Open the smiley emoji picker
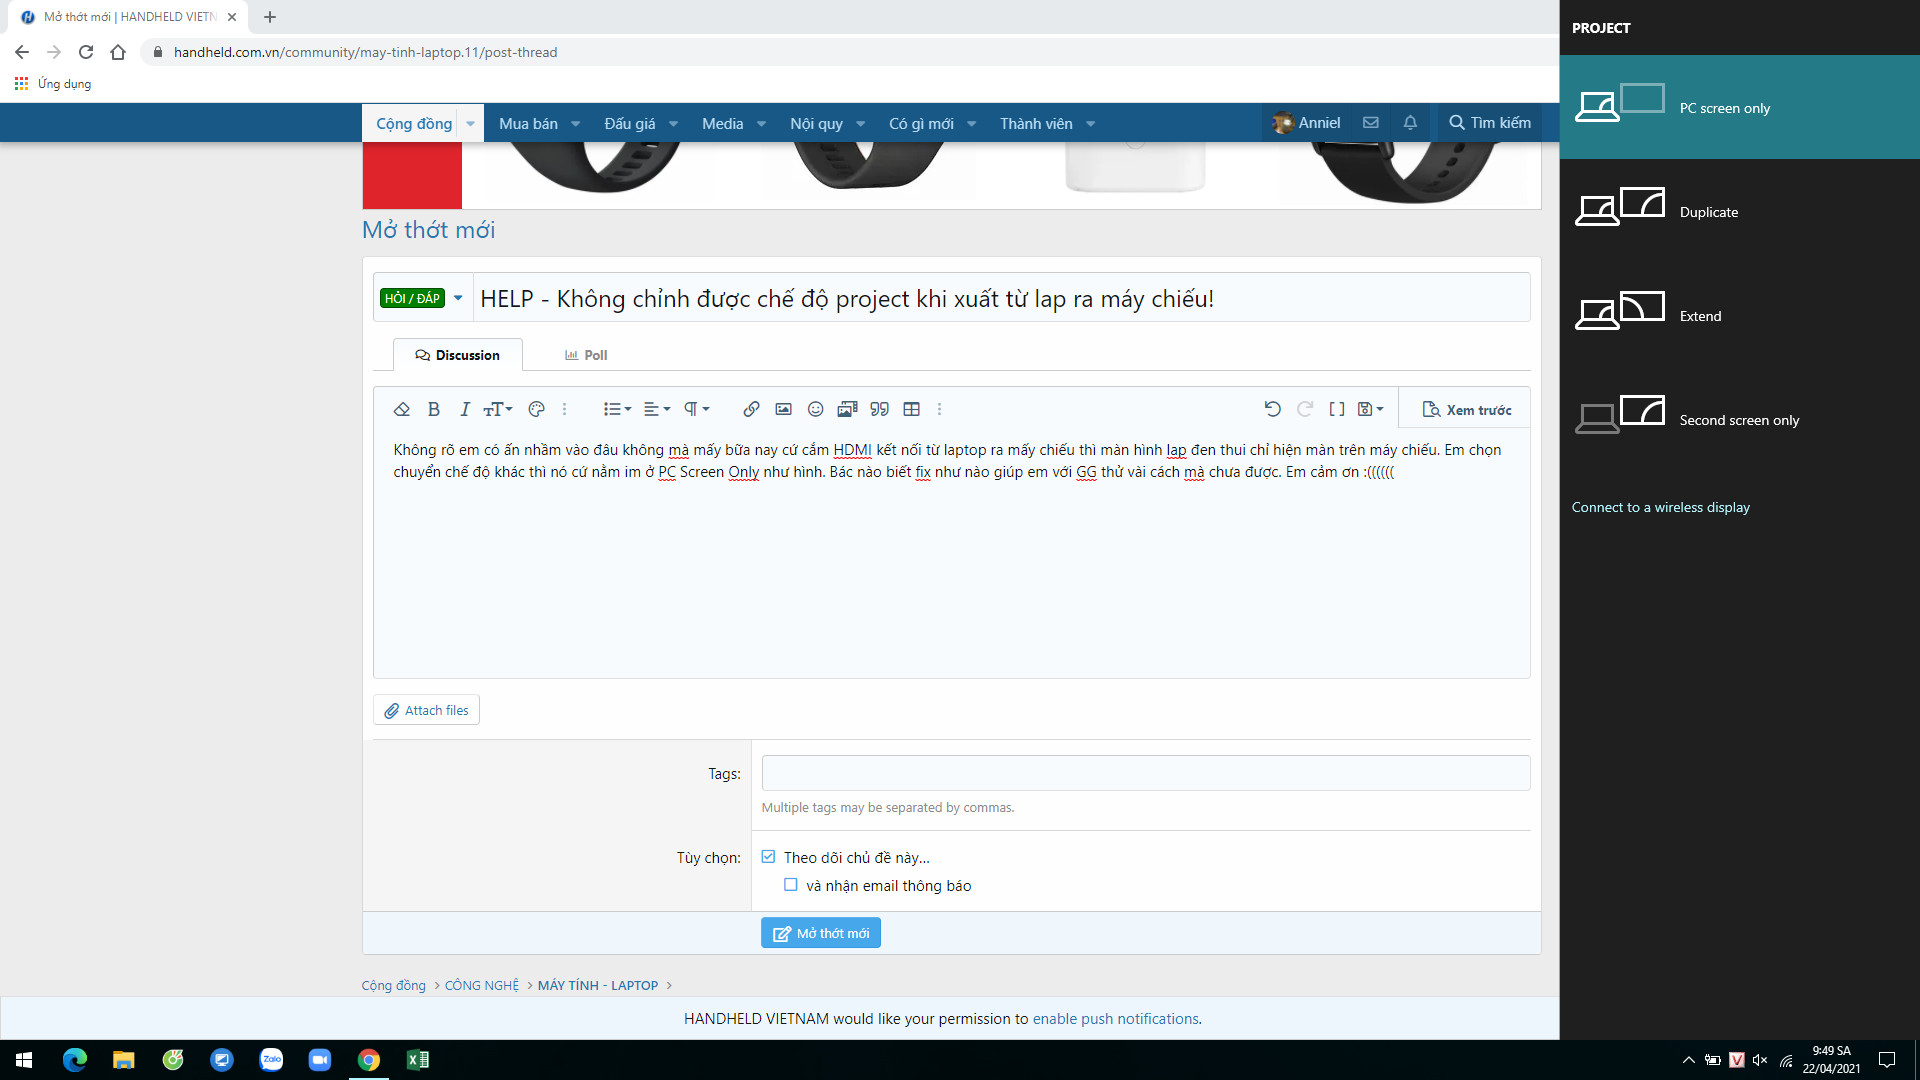This screenshot has width=1920, height=1080. [815, 409]
